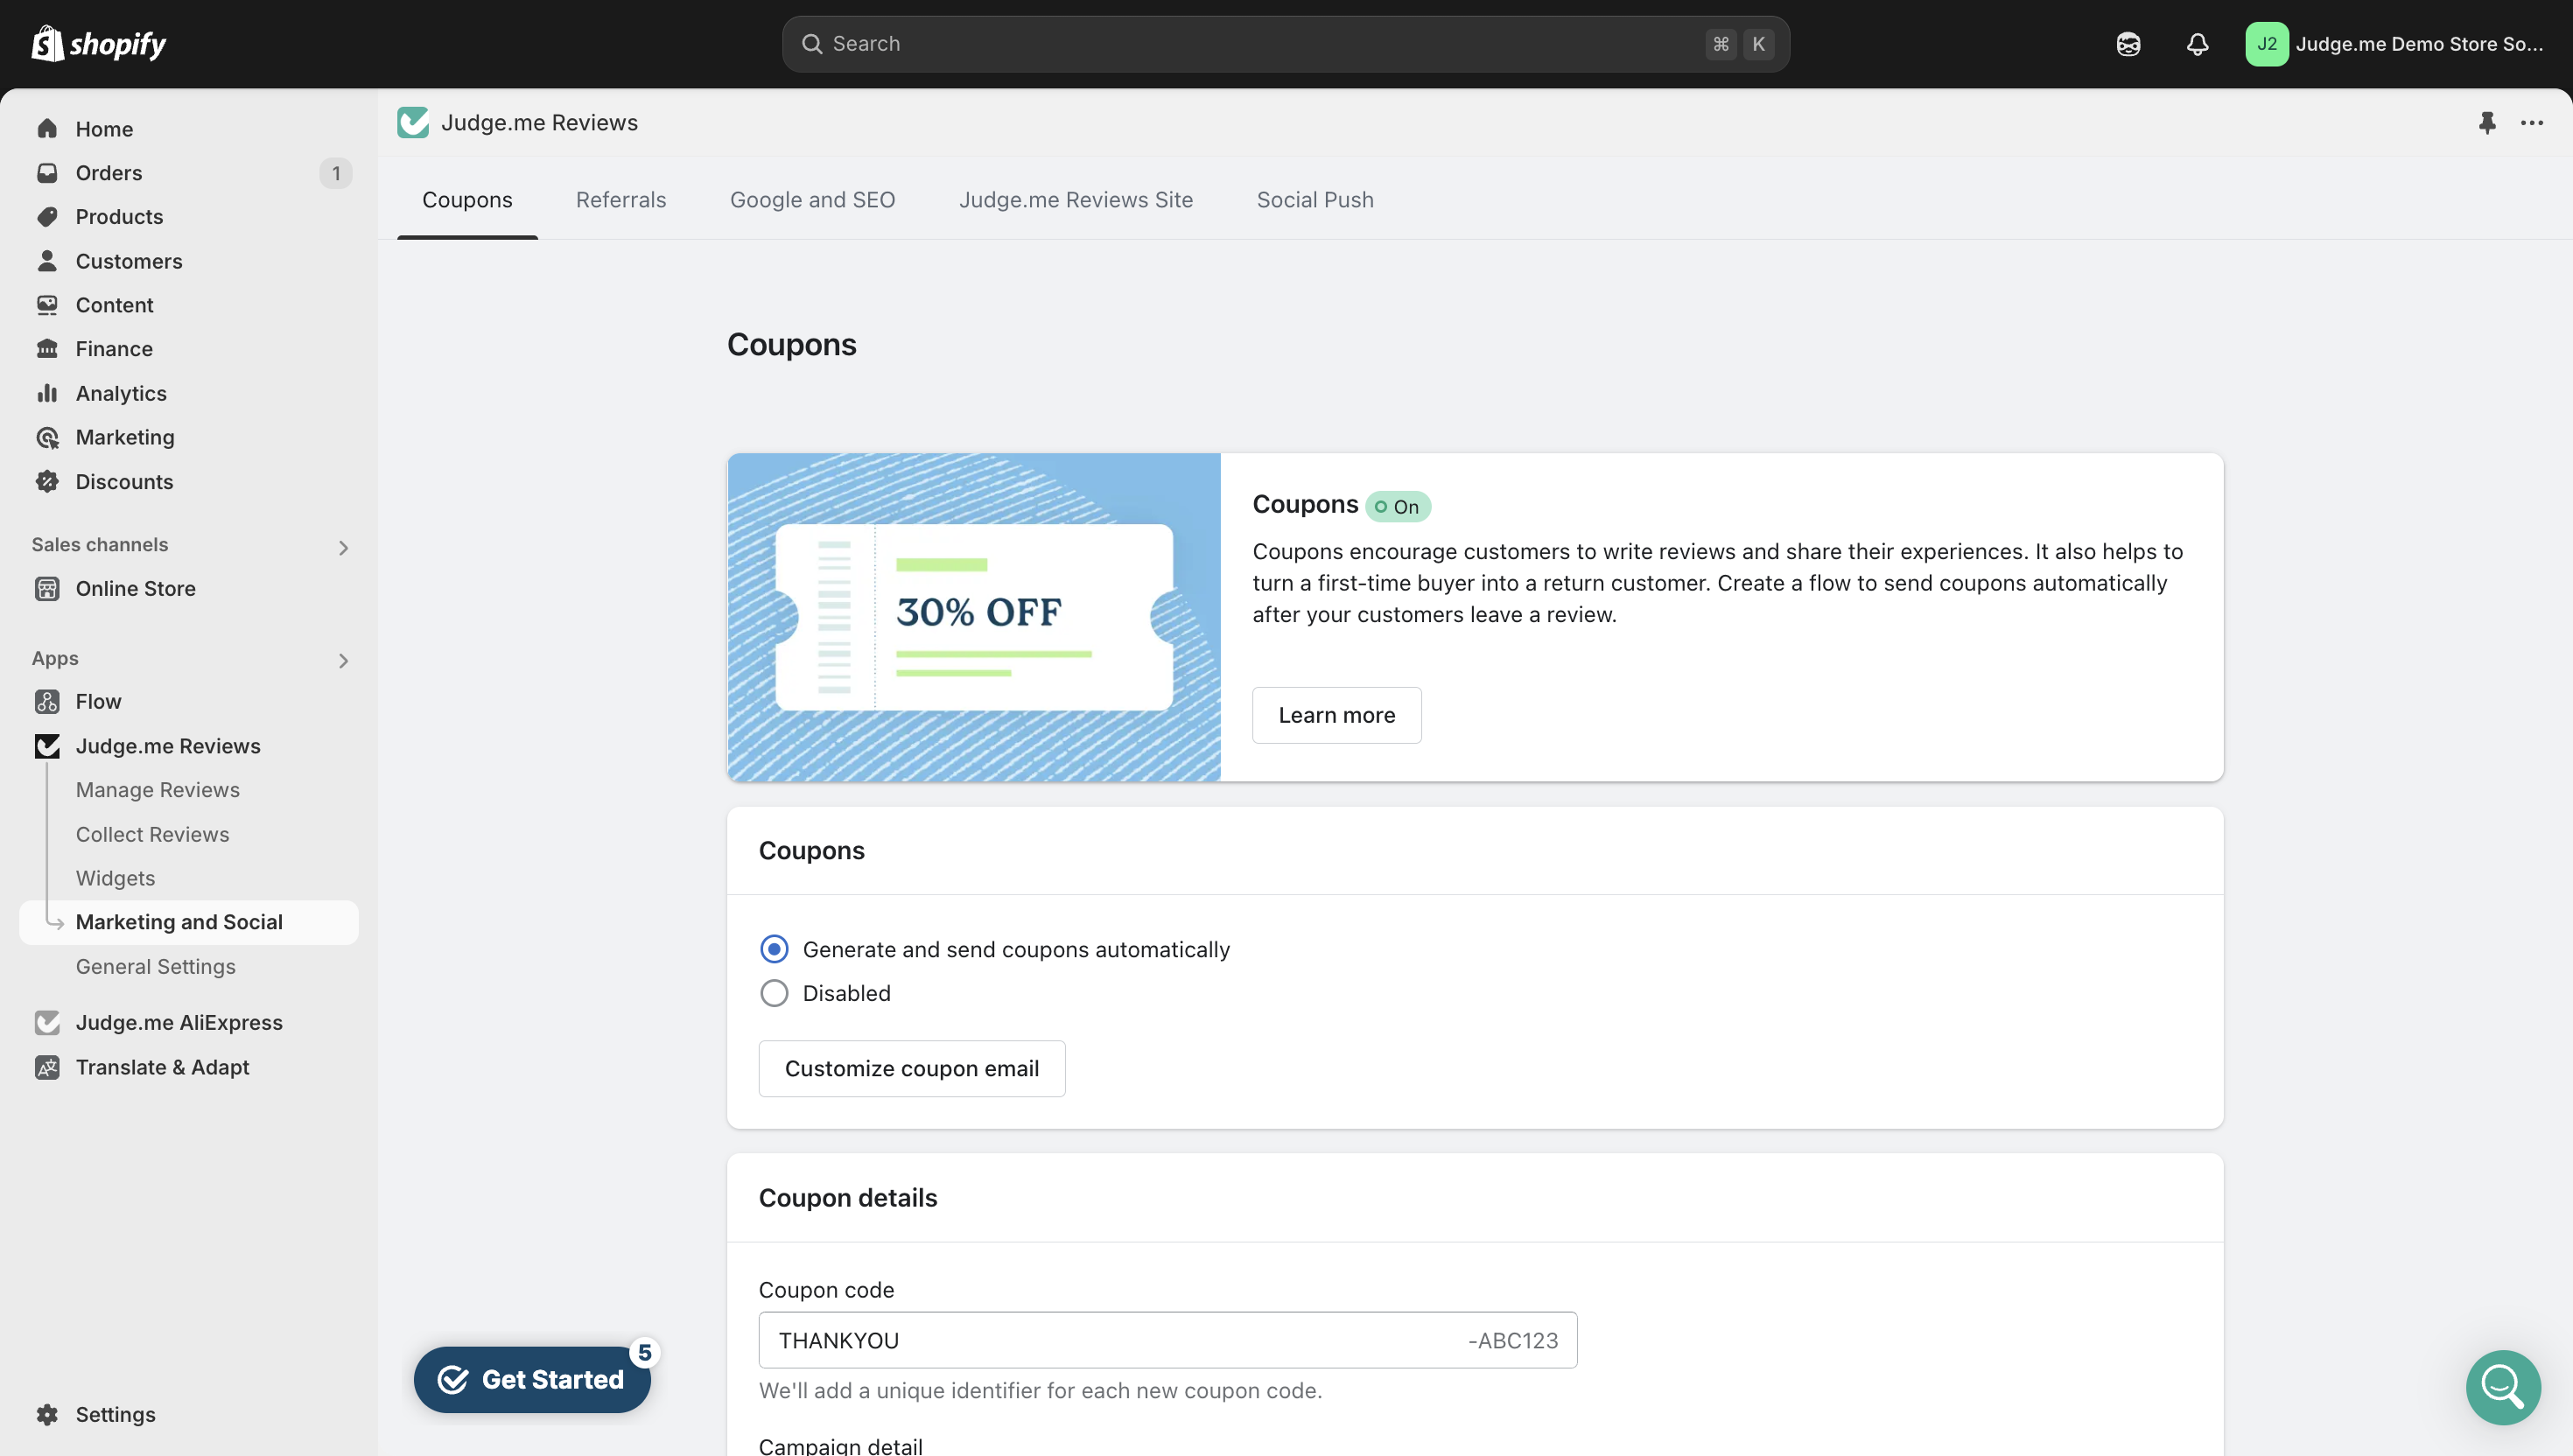This screenshot has height=1456, width=2573.
Task: Switch to the Coupons tab
Action: pos(467,200)
